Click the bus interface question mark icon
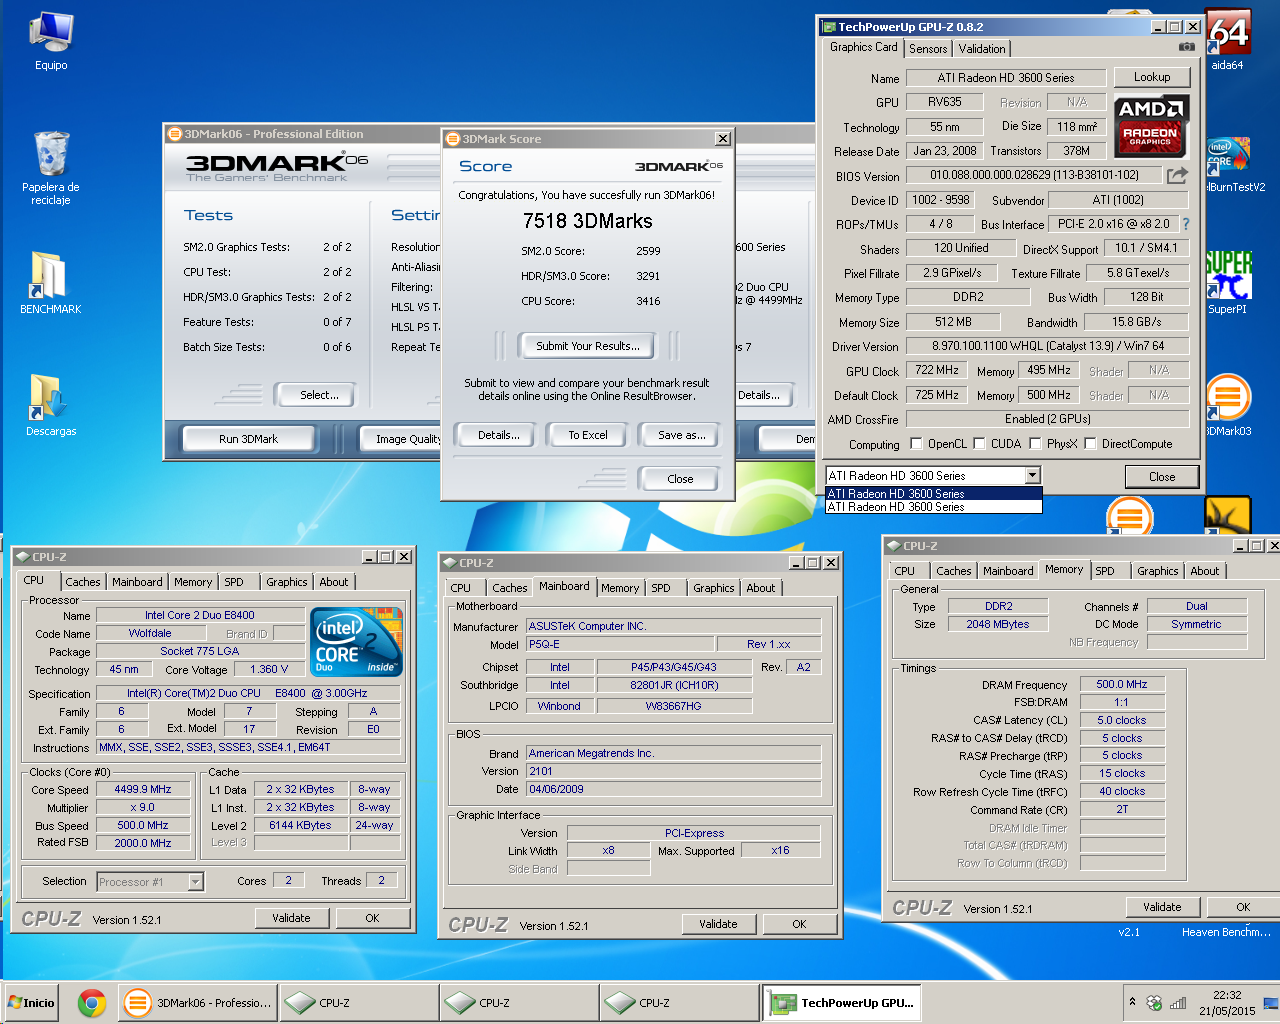 point(1186,224)
